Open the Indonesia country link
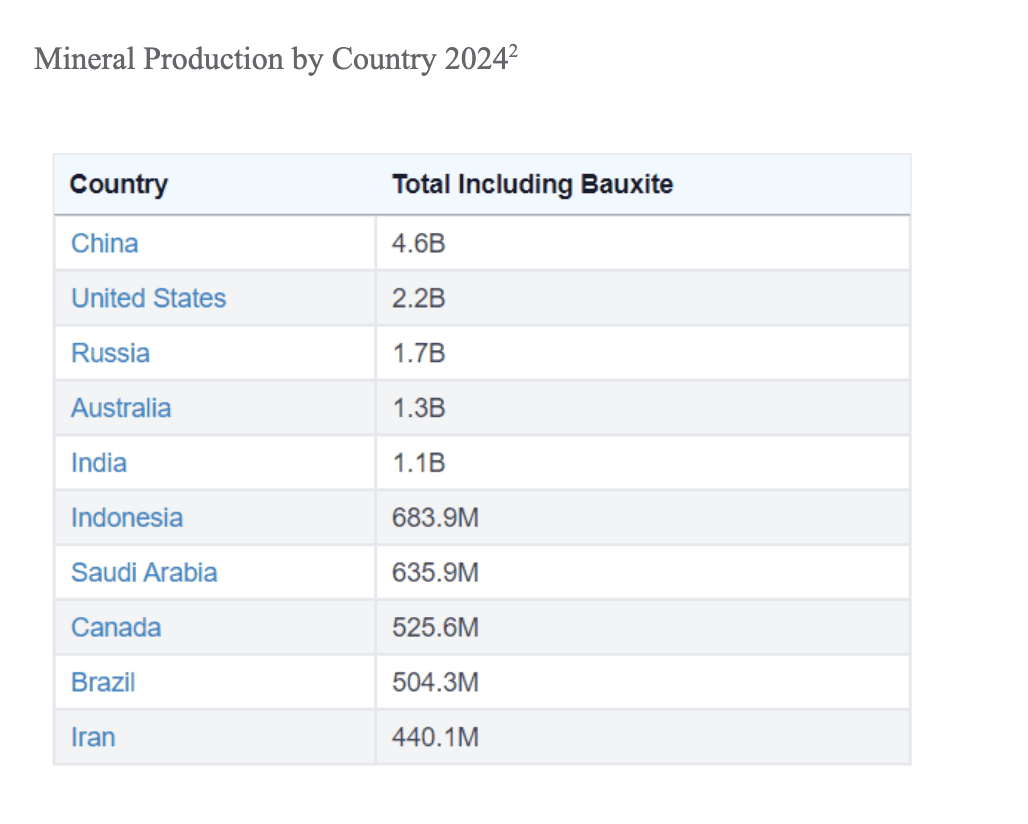This screenshot has height=824, width=1028. pos(126,518)
